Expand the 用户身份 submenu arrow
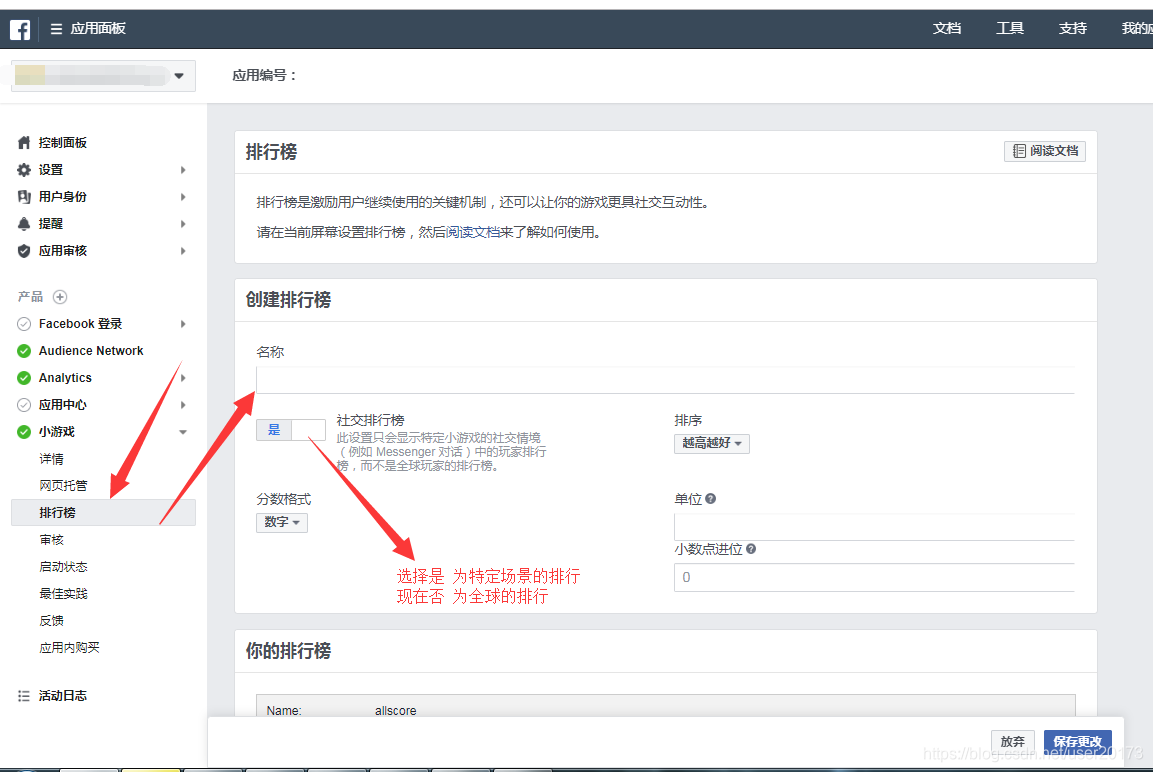This screenshot has height=772, width=1153. [x=183, y=197]
